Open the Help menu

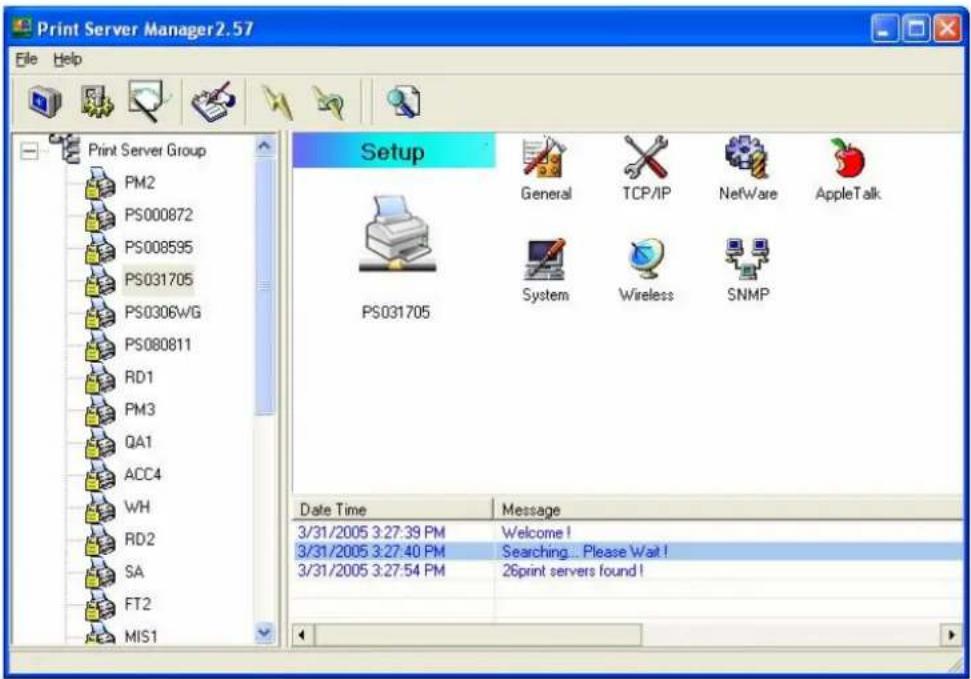pyautogui.click(x=67, y=59)
